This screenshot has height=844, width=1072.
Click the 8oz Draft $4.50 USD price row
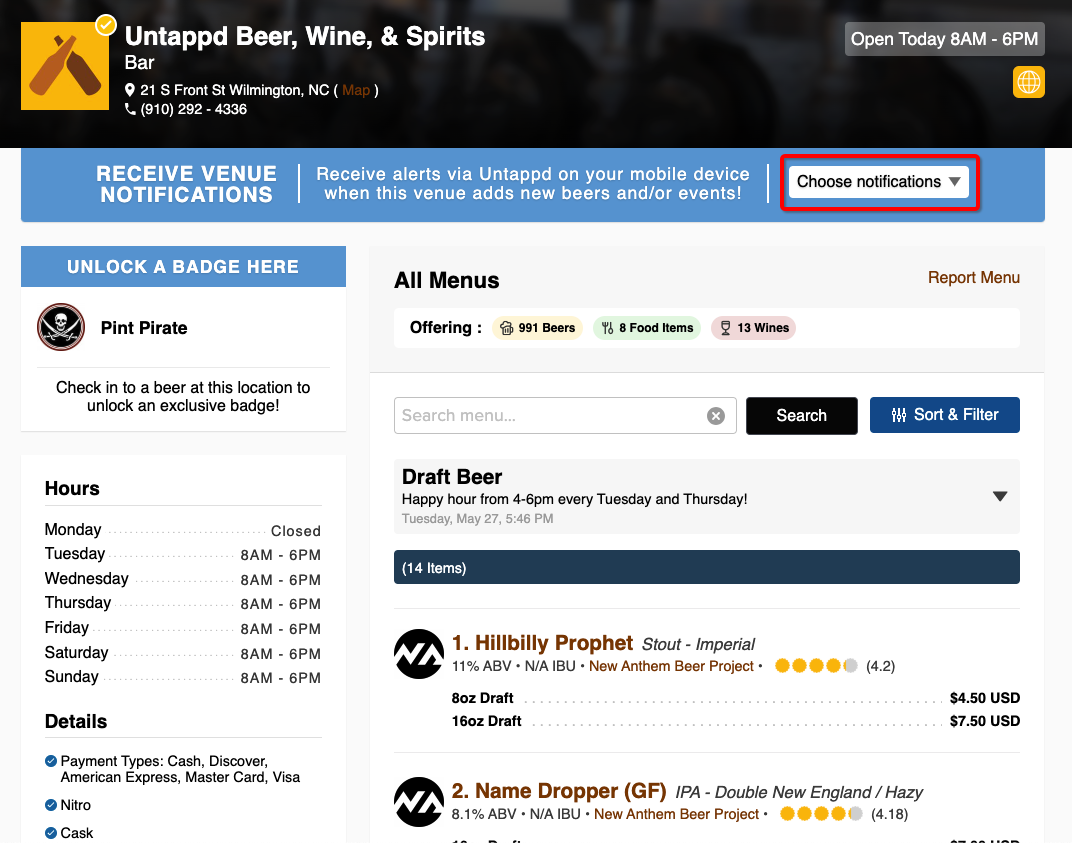pyautogui.click(x=736, y=698)
